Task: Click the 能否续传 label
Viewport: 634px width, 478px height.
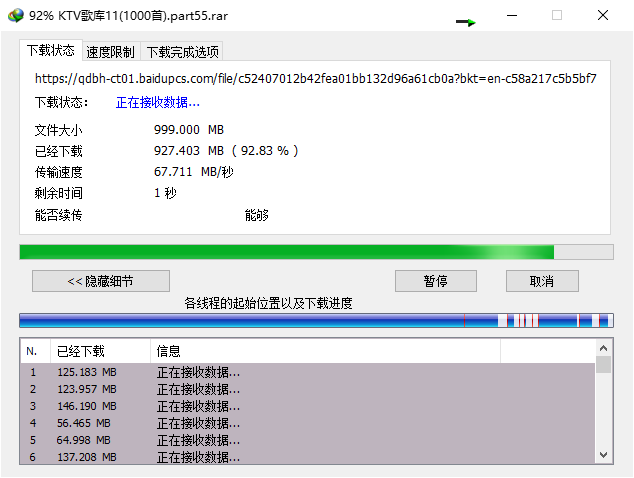Action: coord(59,215)
